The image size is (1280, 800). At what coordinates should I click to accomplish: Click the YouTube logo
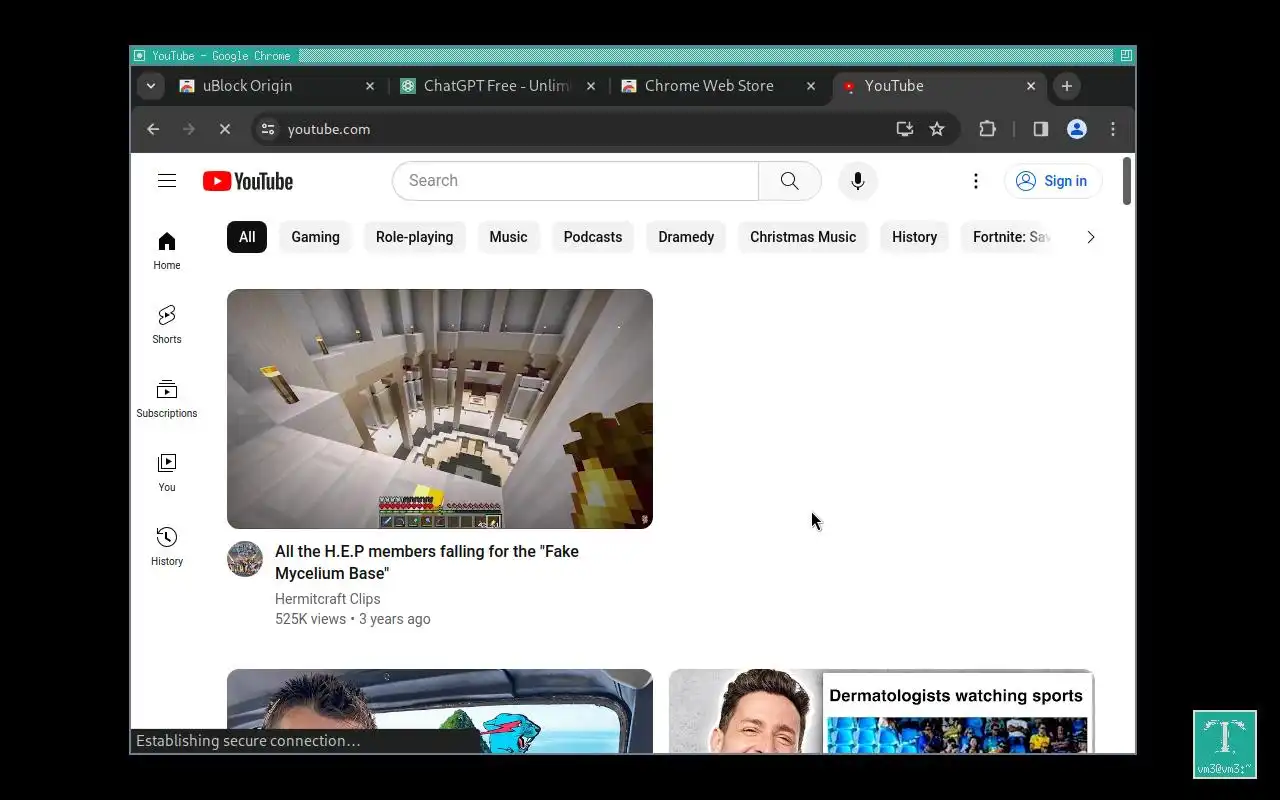tap(248, 181)
